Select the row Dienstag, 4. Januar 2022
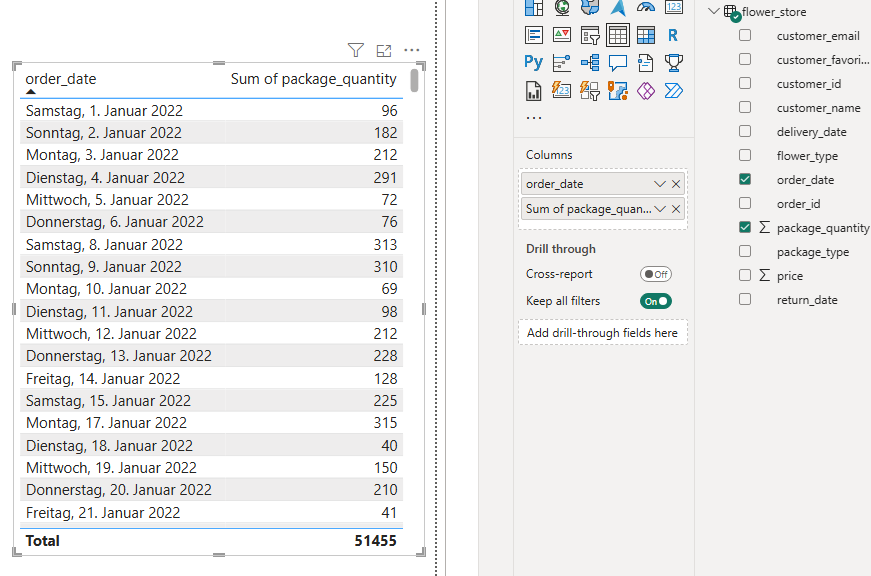This screenshot has width=871, height=576. (x=211, y=178)
